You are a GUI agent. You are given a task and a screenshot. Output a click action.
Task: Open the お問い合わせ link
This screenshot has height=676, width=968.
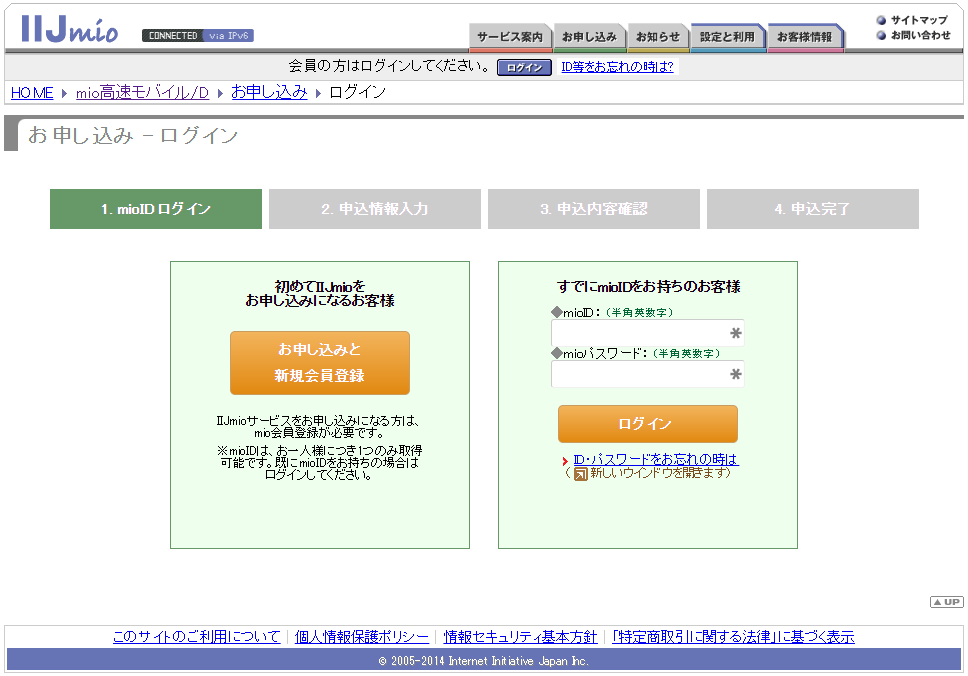point(920,35)
